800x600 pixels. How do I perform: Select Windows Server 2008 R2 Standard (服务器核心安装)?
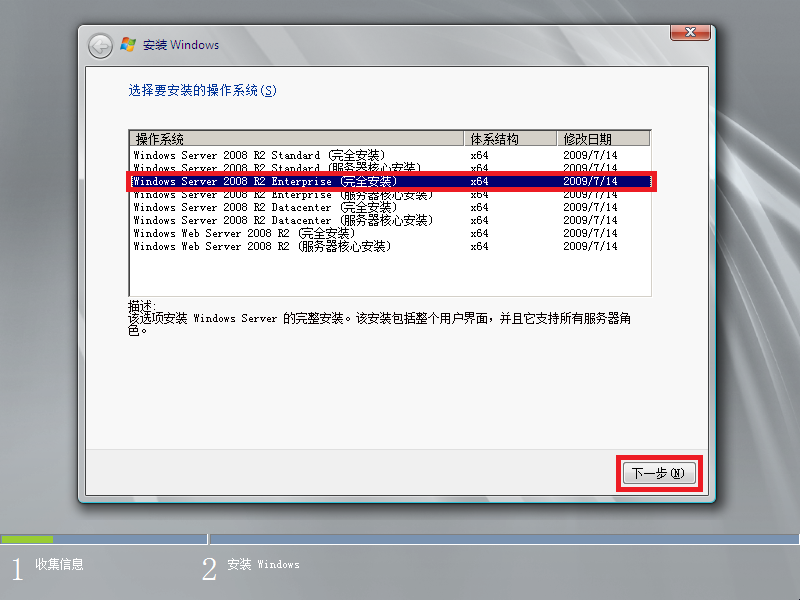[390, 167]
